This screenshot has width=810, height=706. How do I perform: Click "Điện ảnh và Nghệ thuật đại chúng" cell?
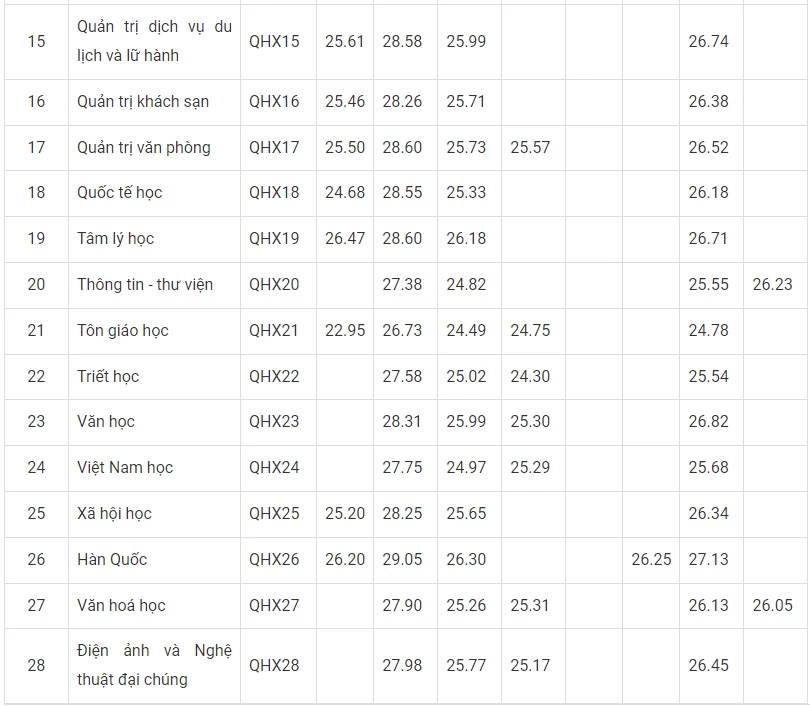[154, 665]
